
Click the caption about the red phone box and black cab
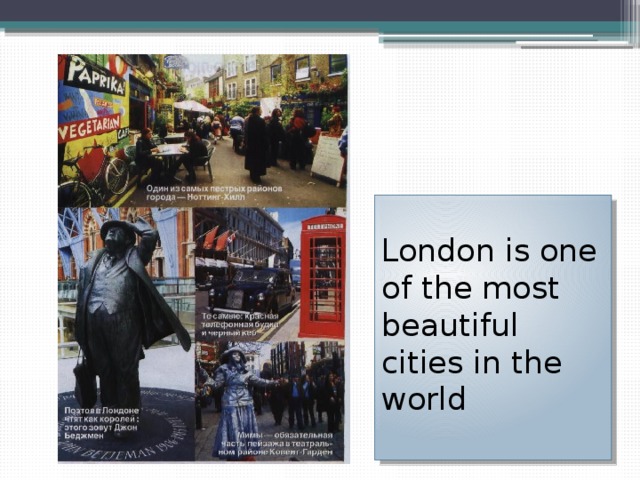click(x=240, y=324)
